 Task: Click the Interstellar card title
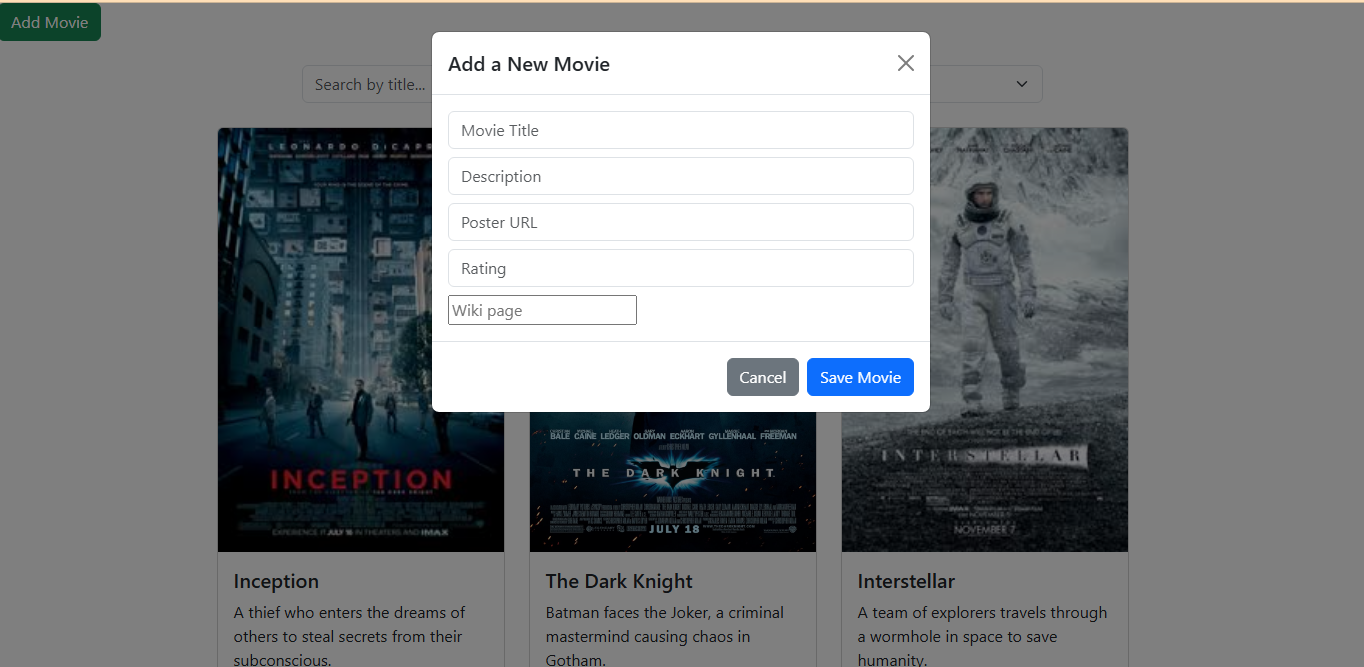pos(906,581)
